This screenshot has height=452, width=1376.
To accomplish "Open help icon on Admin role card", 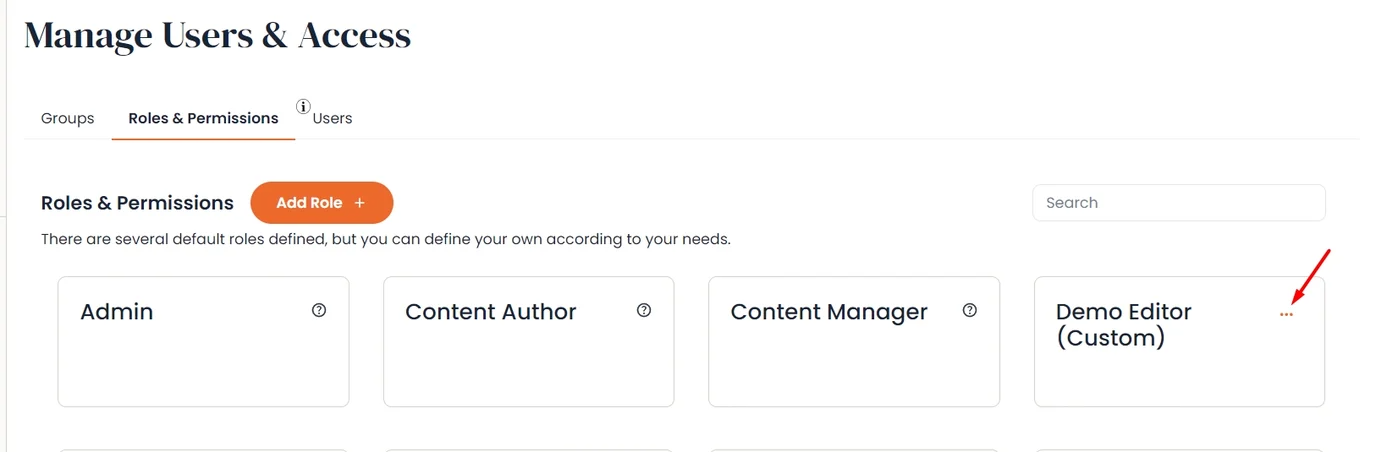I will click(x=319, y=311).
